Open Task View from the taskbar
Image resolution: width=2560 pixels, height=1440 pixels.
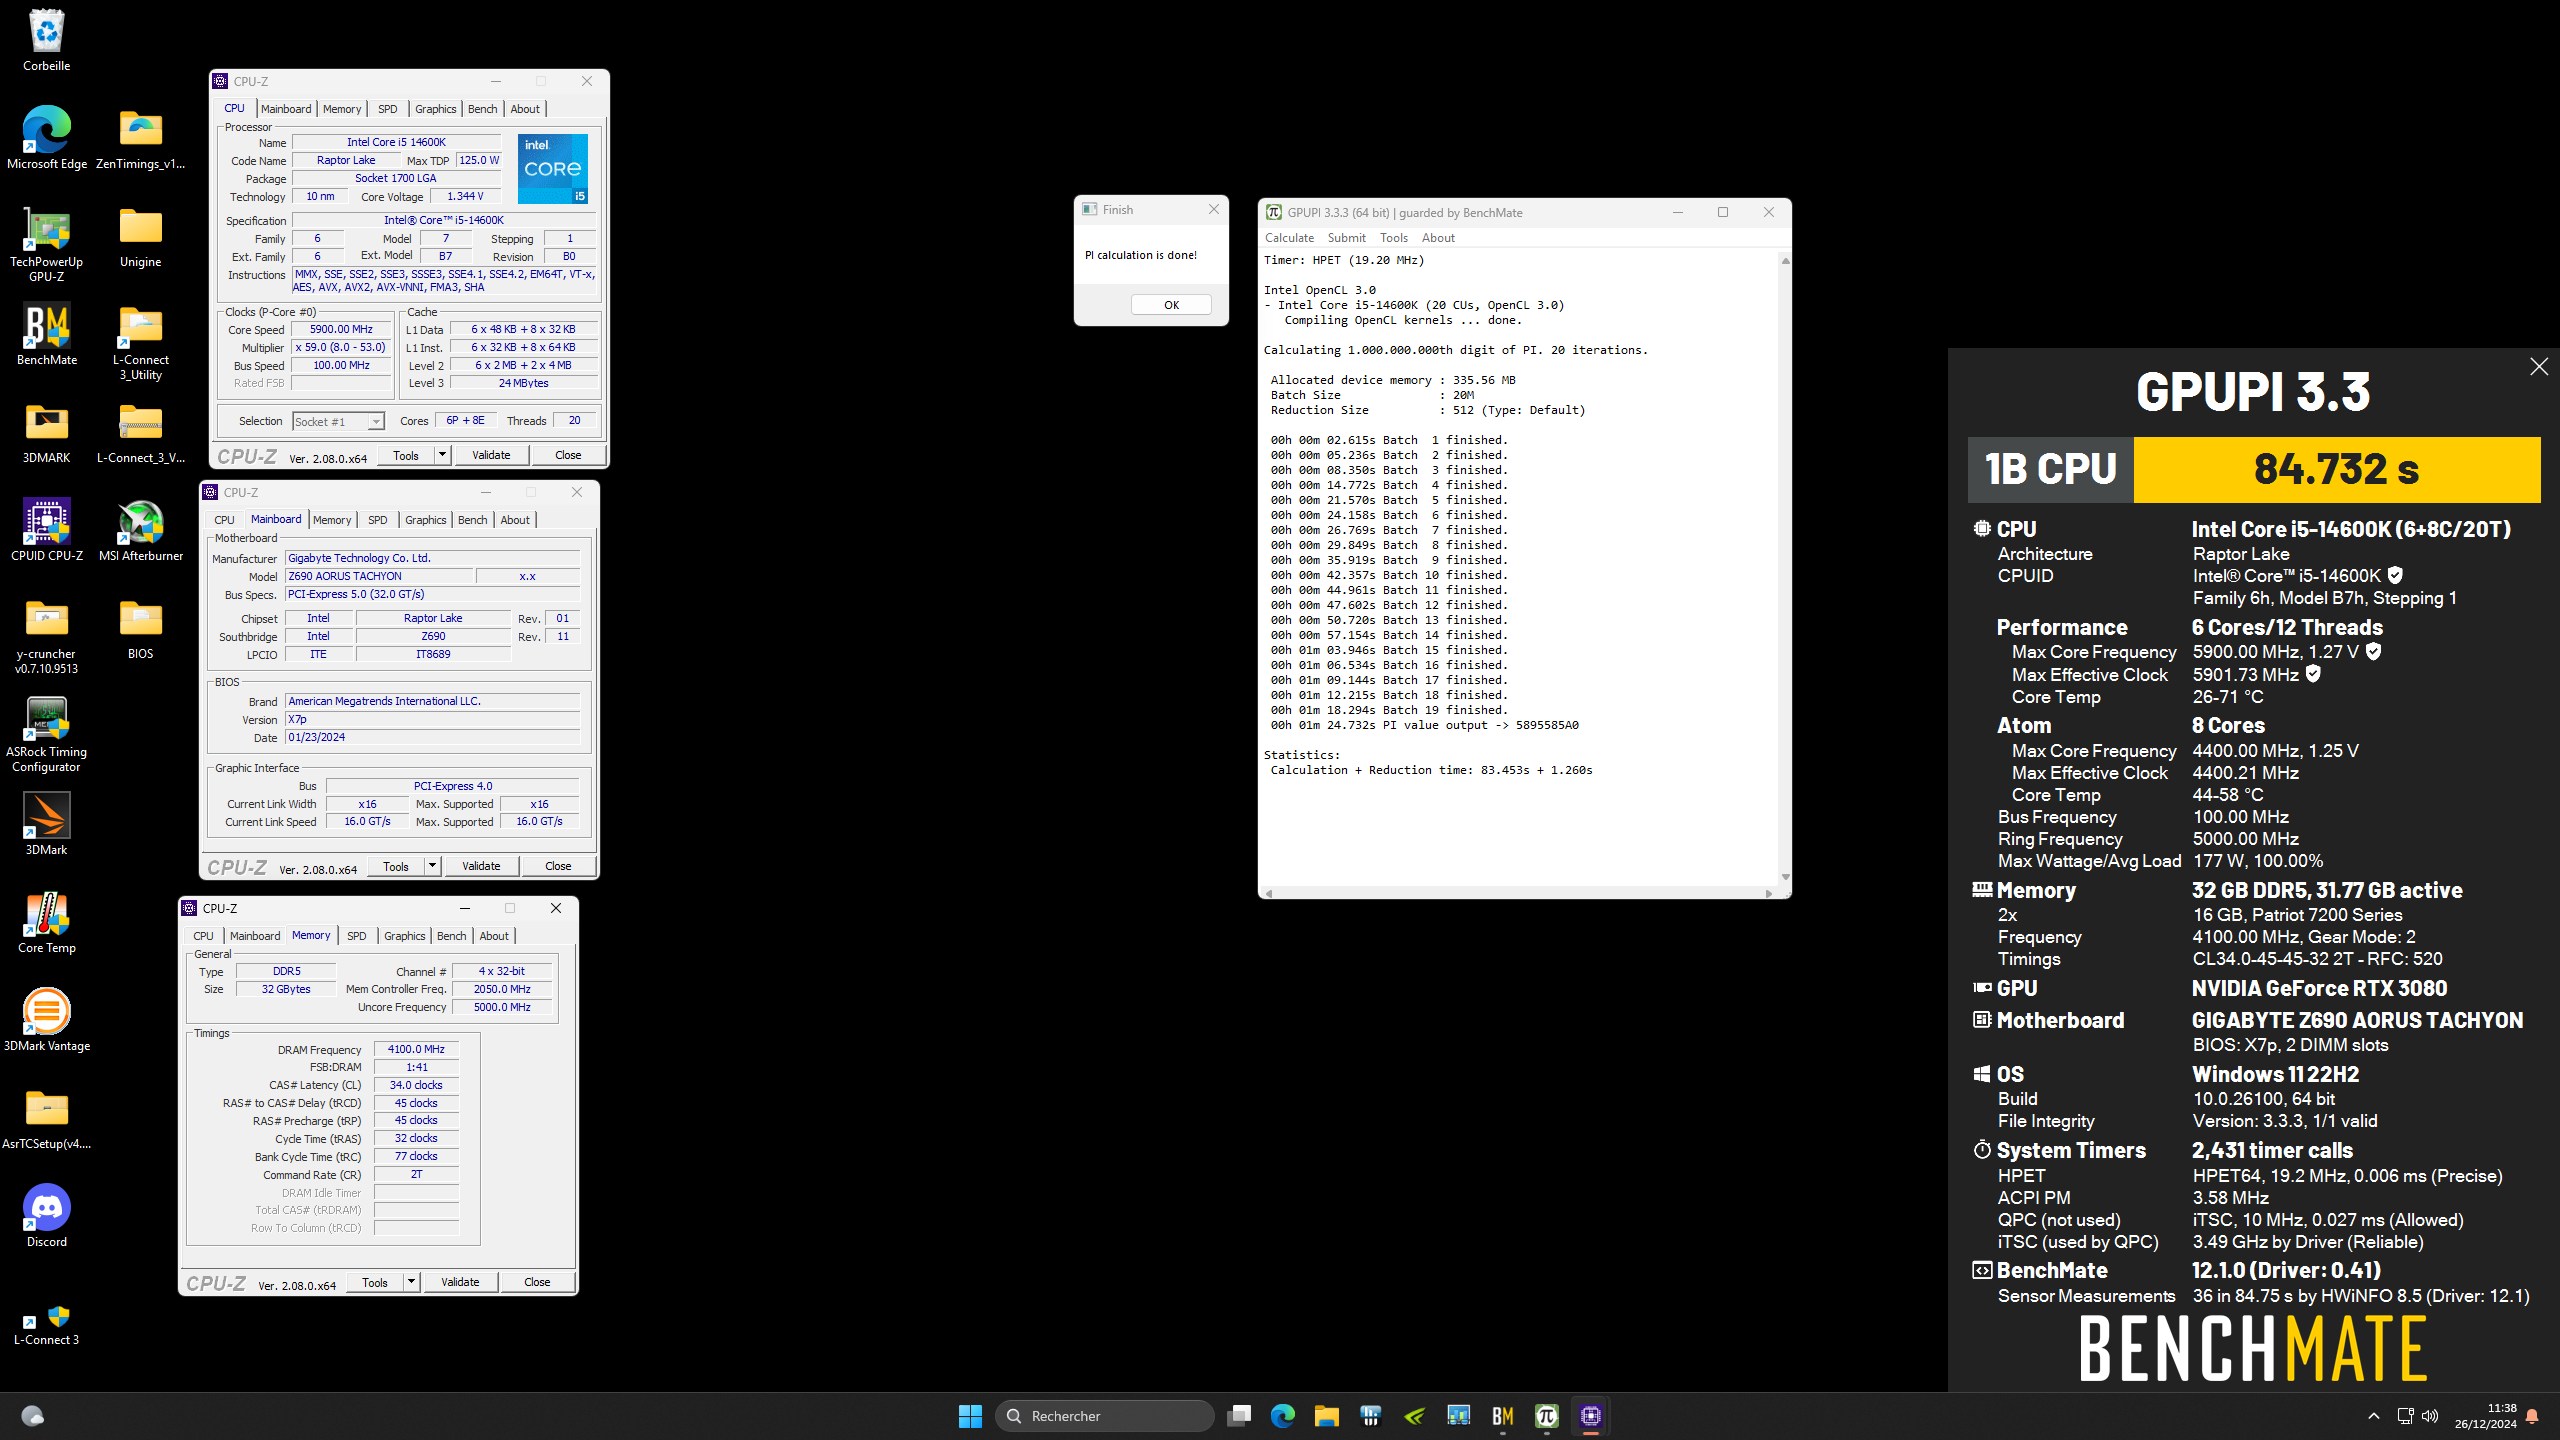[x=1238, y=1416]
